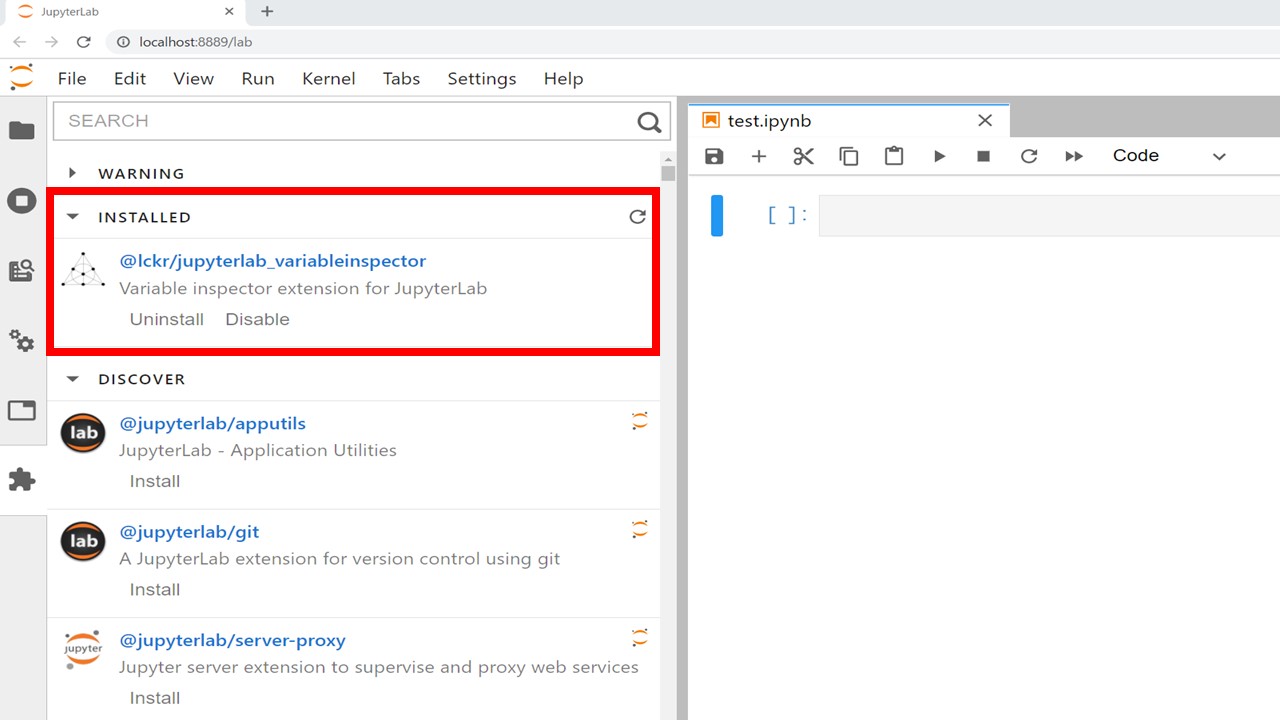1280x720 pixels.
Task: Reload the browser page
Action: [x=84, y=42]
